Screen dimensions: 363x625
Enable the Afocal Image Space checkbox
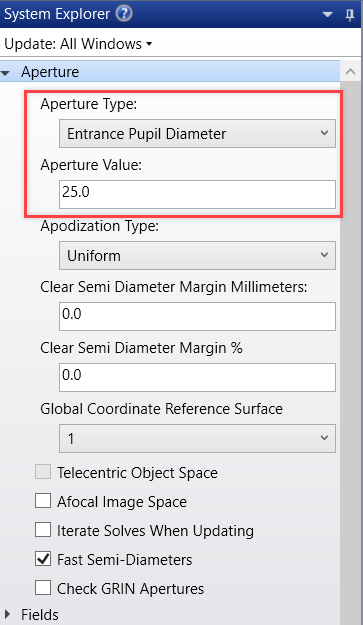pyautogui.click(x=43, y=501)
